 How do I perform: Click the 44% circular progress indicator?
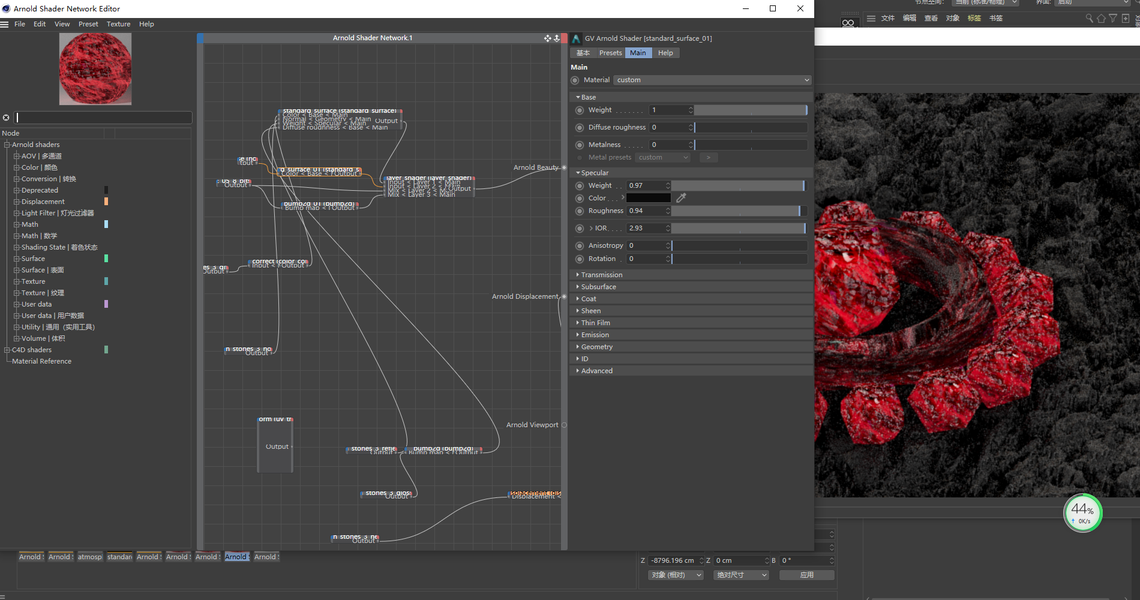(1083, 513)
